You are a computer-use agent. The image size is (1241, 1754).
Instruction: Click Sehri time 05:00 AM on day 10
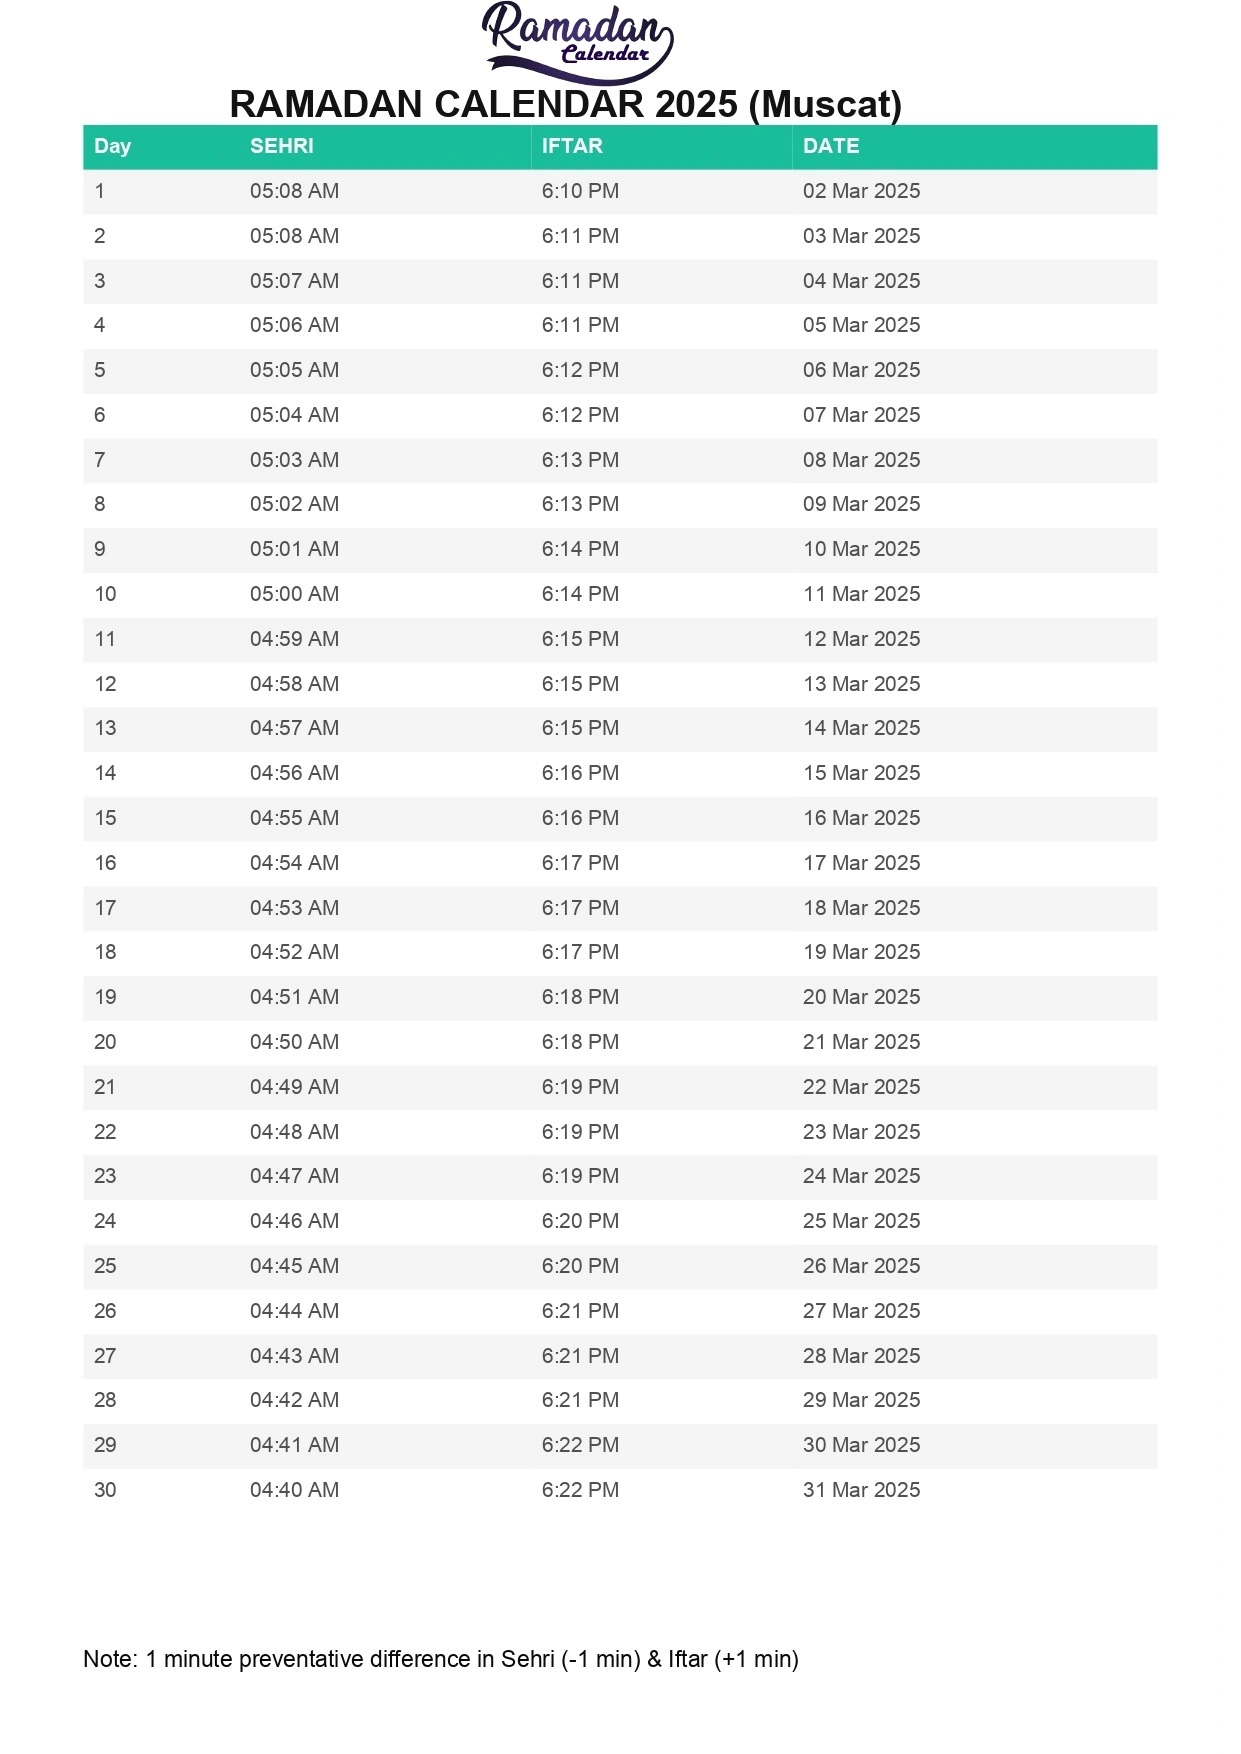click(294, 594)
